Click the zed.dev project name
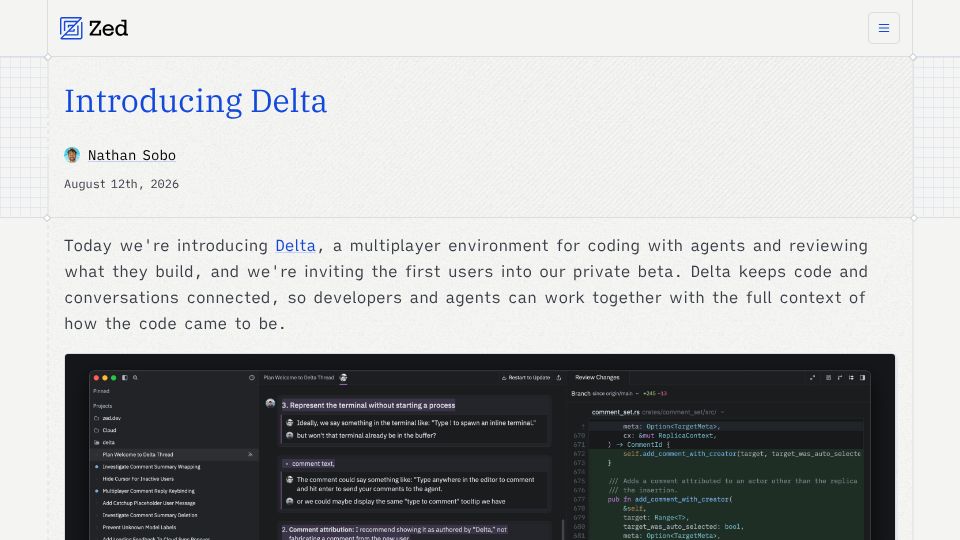Viewport: 960px width, 540px height. point(111,418)
